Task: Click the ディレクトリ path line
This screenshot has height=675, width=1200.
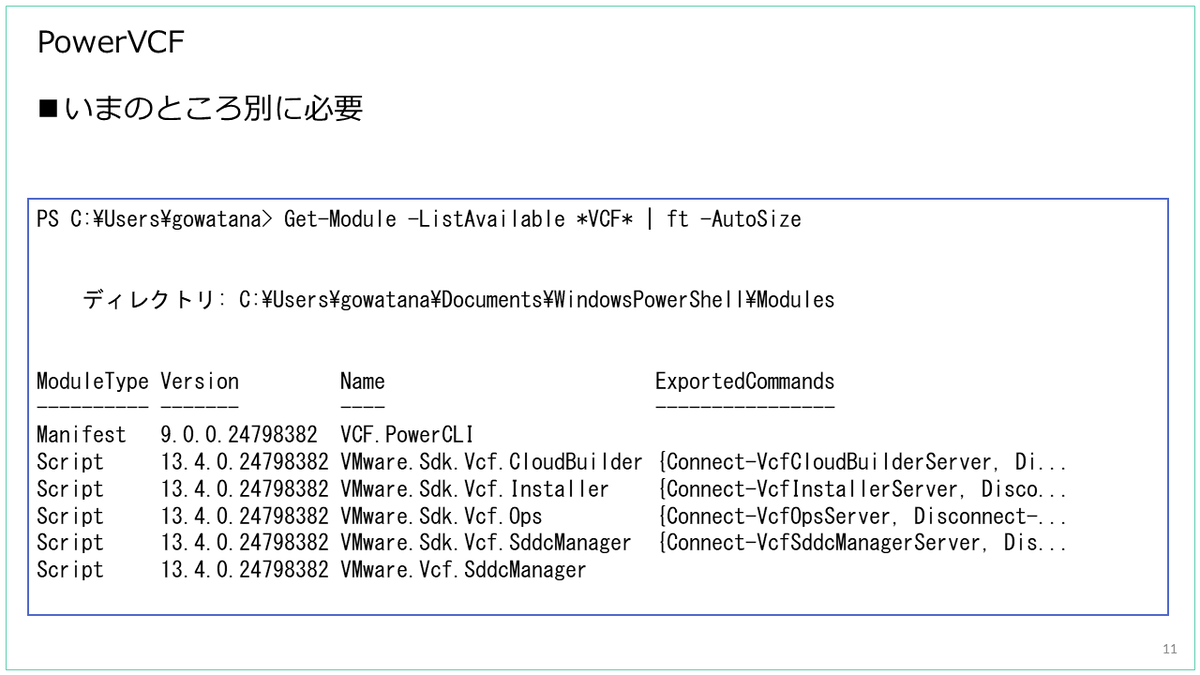Action: pos(459,299)
